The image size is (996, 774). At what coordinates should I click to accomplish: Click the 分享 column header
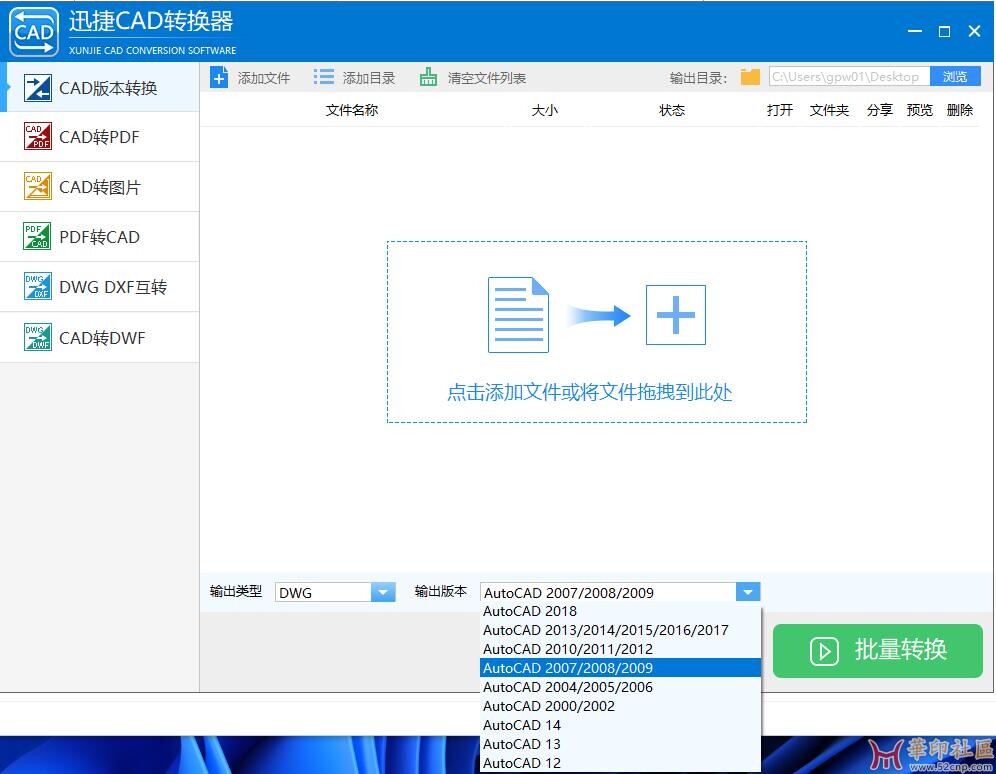pos(880,110)
